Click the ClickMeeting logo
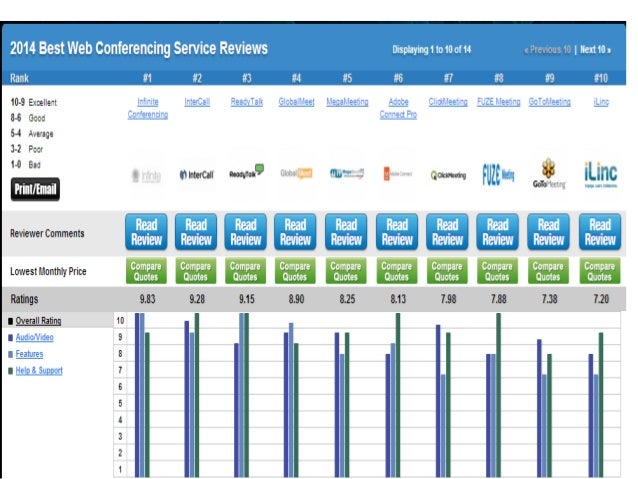Screen dimensions: 638x479 click(448, 175)
